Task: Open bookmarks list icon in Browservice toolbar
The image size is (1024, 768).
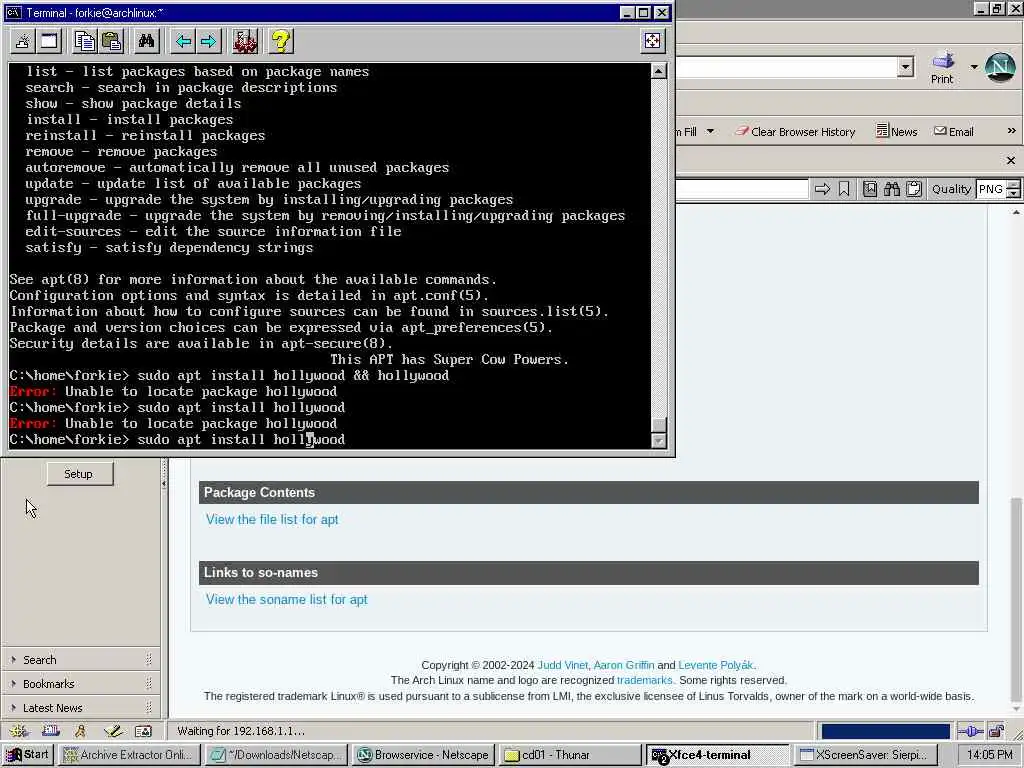Action: [870, 189]
